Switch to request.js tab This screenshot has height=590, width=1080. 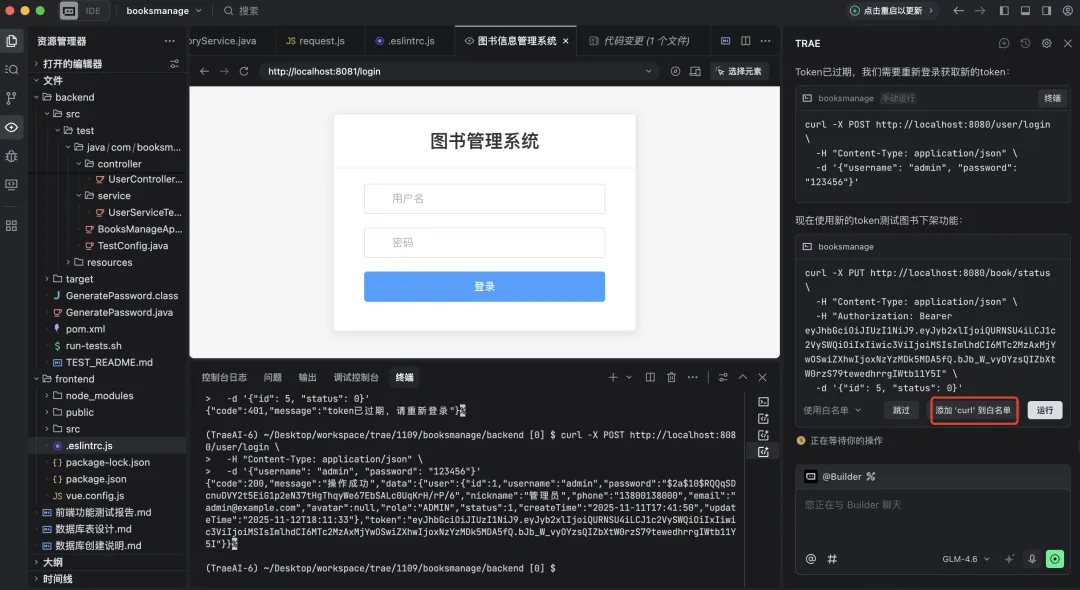(x=315, y=41)
